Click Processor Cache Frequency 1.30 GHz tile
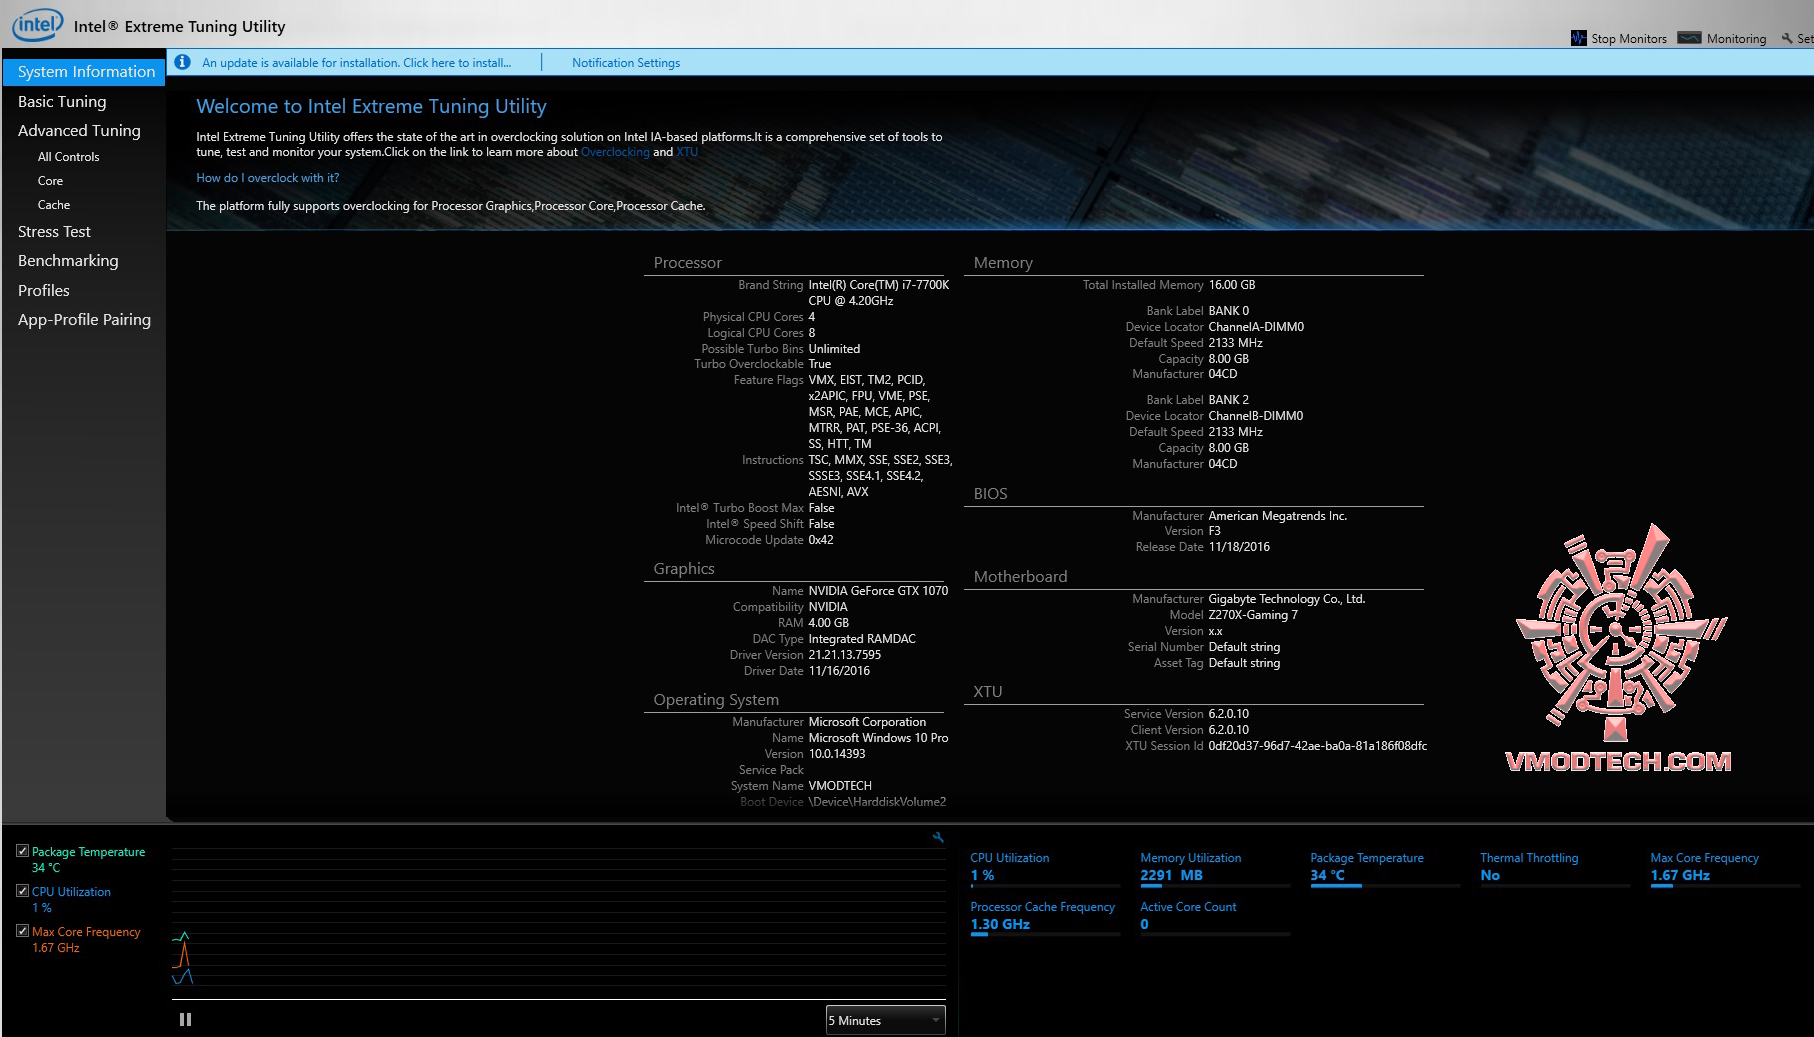The image size is (1814, 1037). click(1045, 918)
